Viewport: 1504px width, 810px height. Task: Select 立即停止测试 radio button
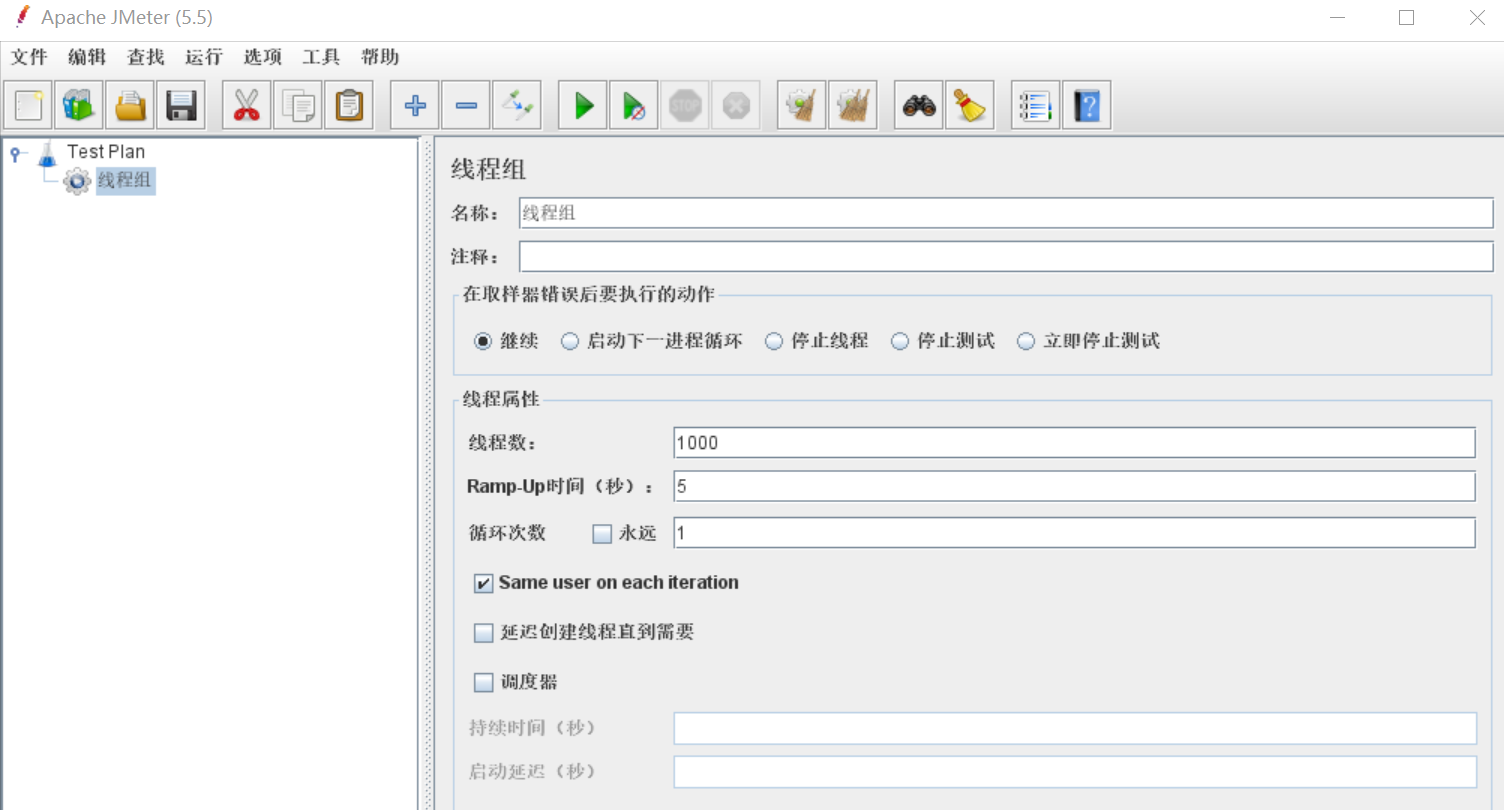click(x=1026, y=341)
